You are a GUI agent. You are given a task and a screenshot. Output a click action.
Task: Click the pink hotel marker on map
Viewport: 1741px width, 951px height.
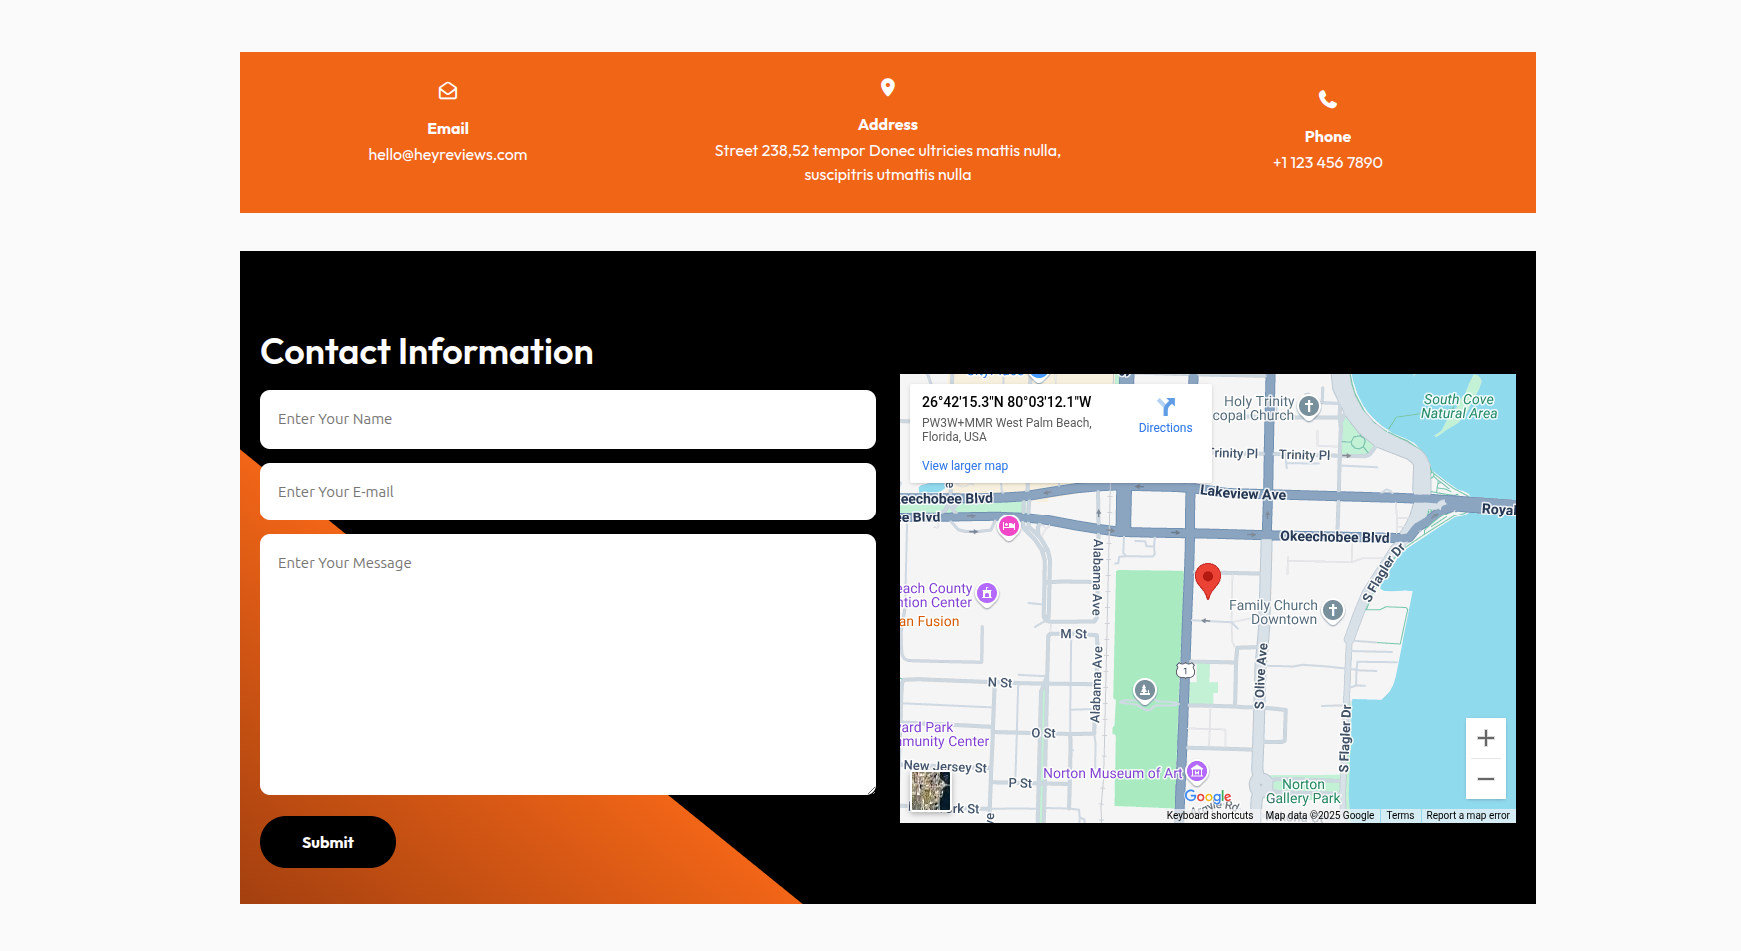point(1008,526)
